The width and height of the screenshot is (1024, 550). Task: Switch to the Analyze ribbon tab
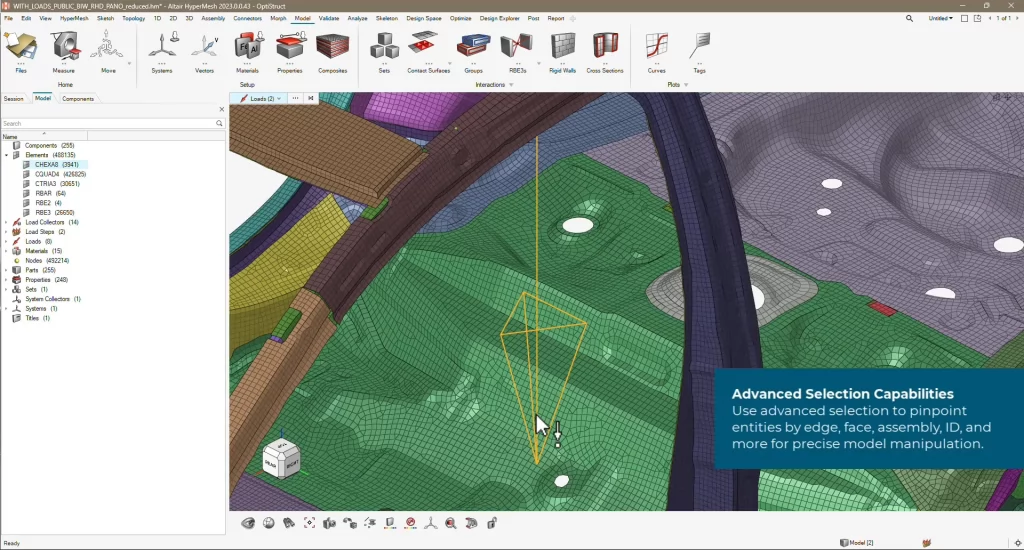tap(357, 18)
